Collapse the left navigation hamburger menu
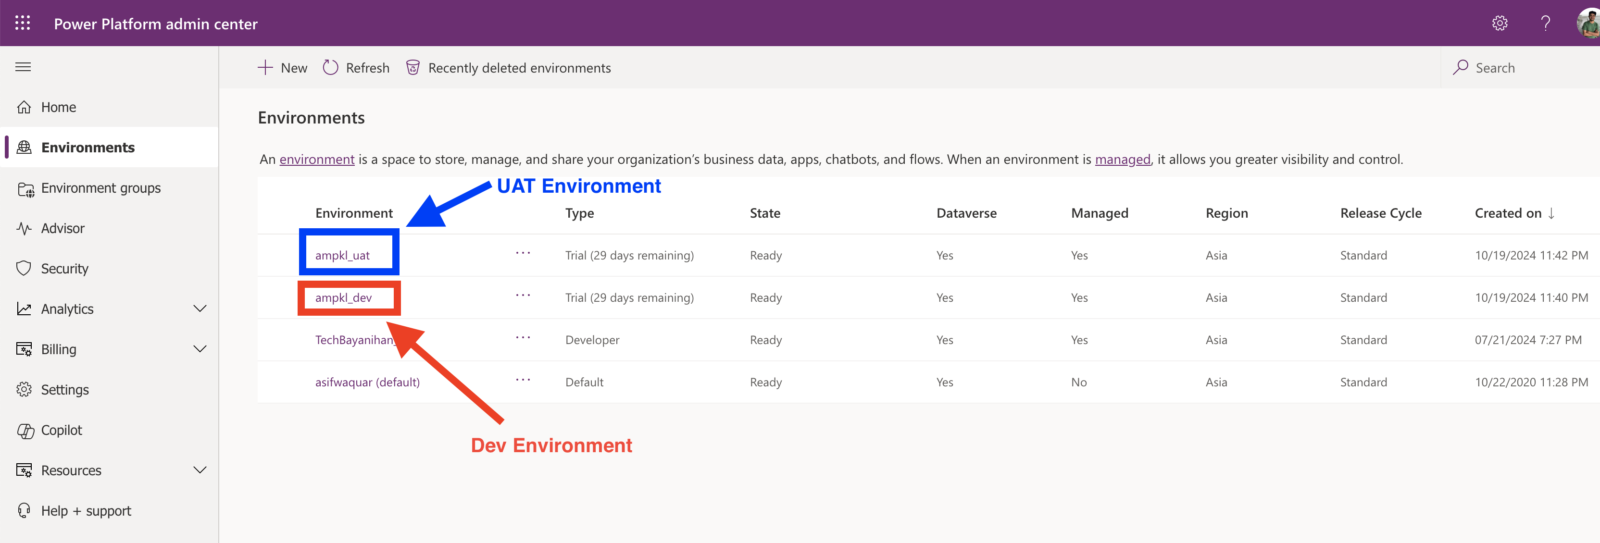The width and height of the screenshot is (1600, 543). tap(23, 67)
